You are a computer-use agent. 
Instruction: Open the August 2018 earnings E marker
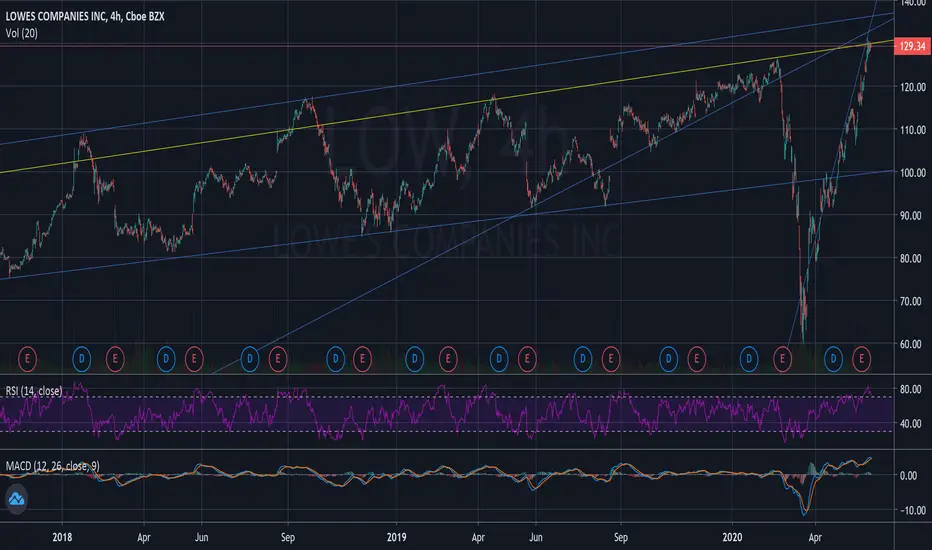pos(278,359)
